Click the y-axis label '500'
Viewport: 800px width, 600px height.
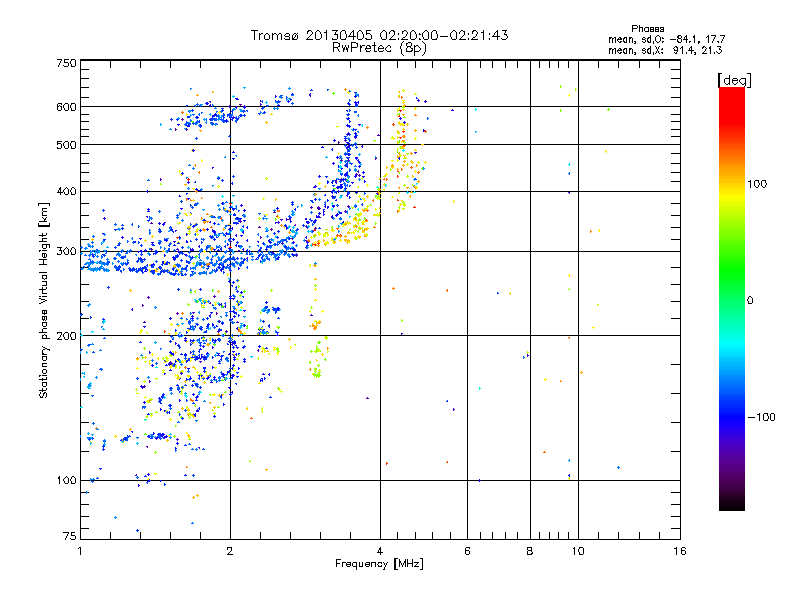pos(66,145)
